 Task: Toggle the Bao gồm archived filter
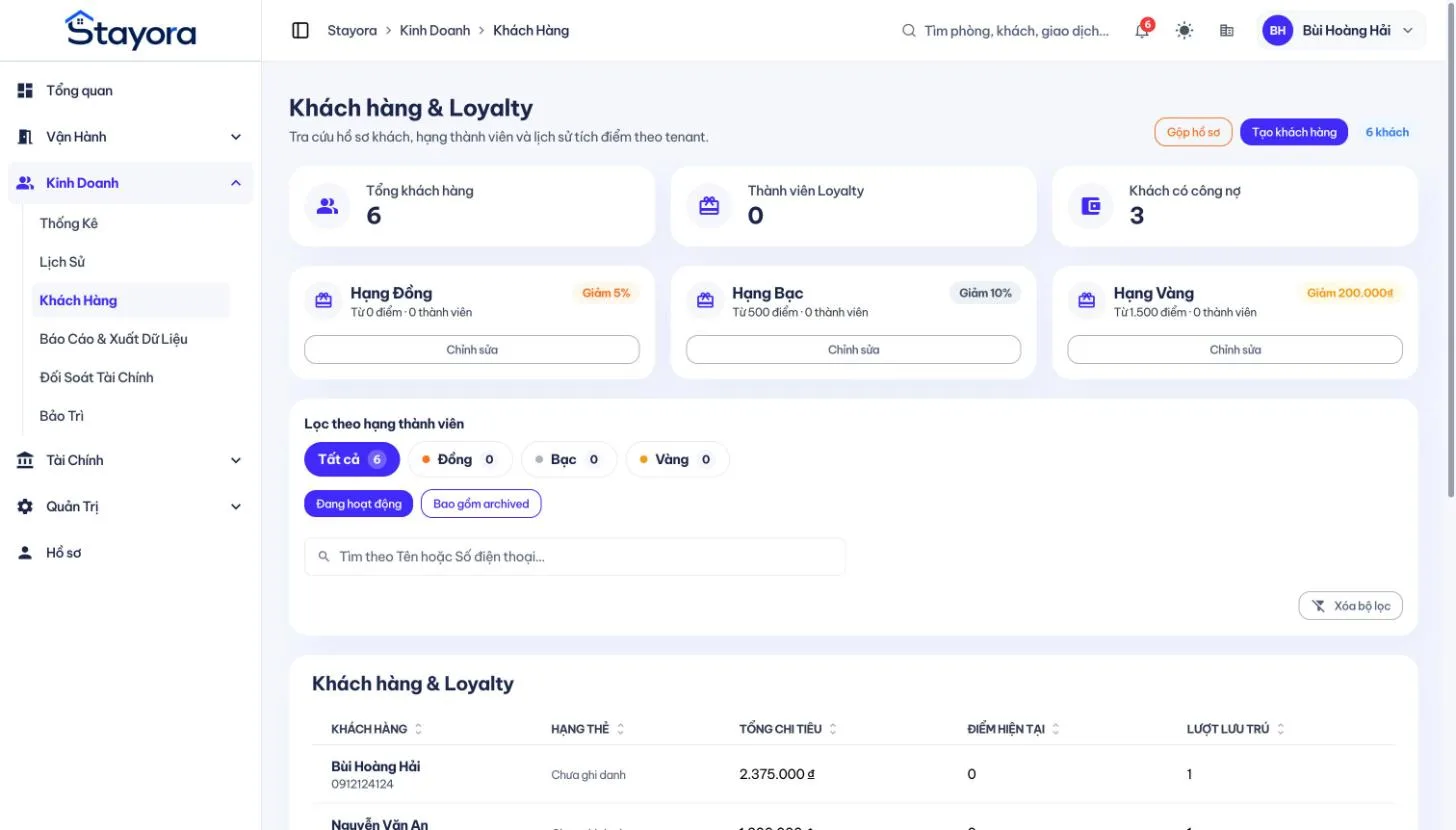click(x=481, y=504)
